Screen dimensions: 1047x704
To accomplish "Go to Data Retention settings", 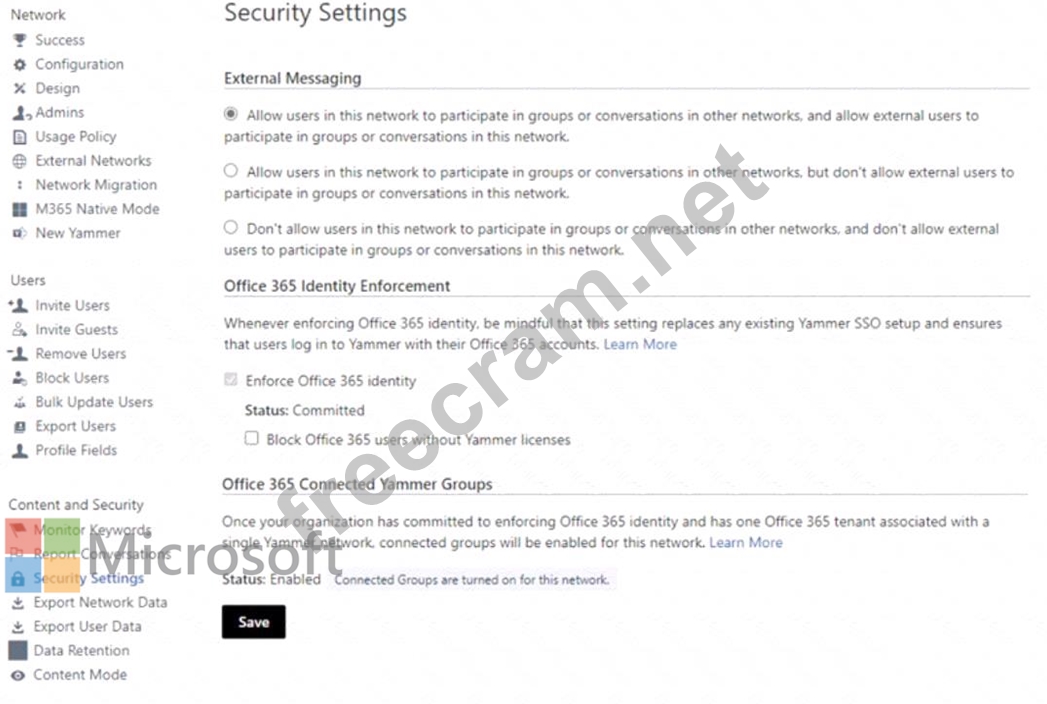I will [x=81, y=651].
